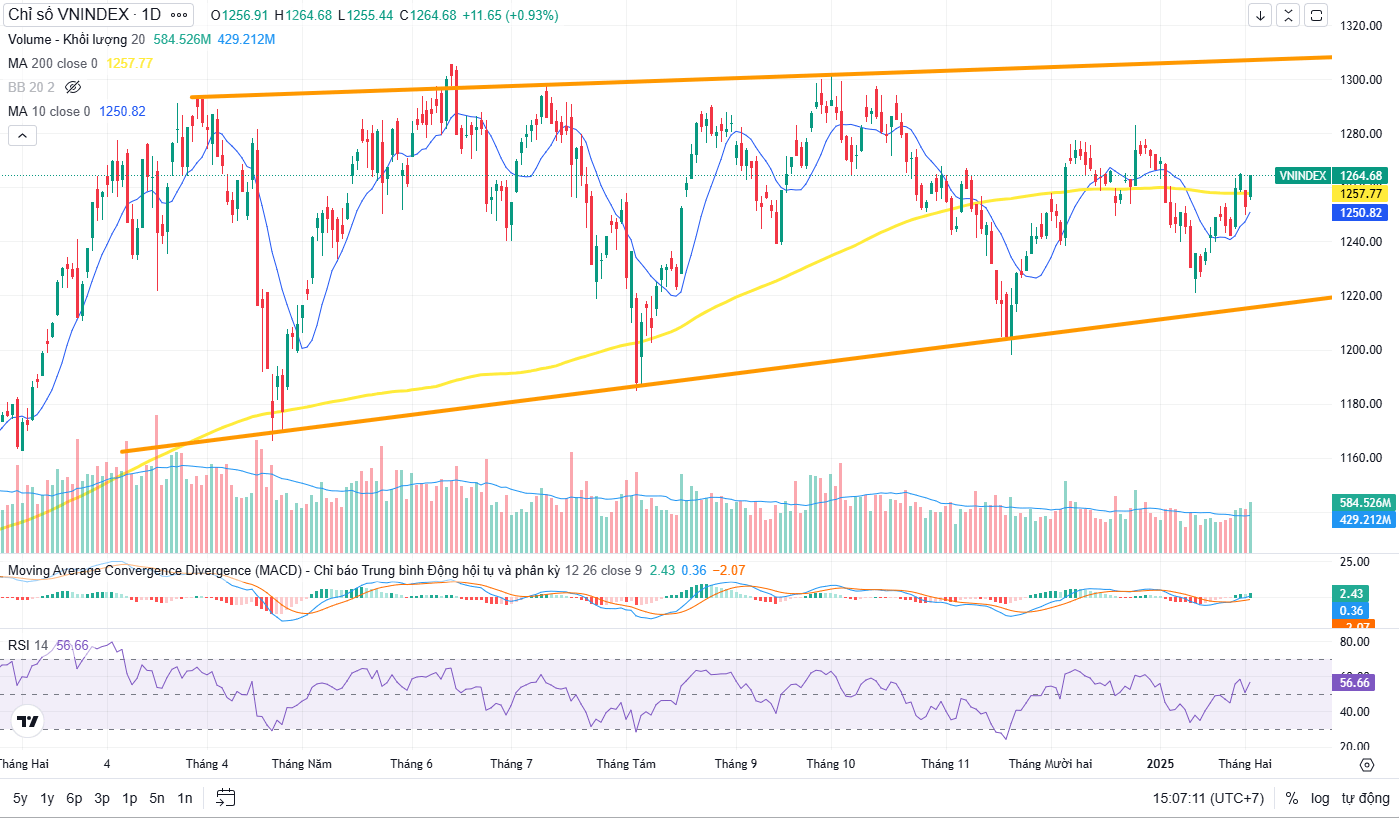Toggle tự động auto scale
The width and height of the screenshot is (1399, 818).
1366,798
